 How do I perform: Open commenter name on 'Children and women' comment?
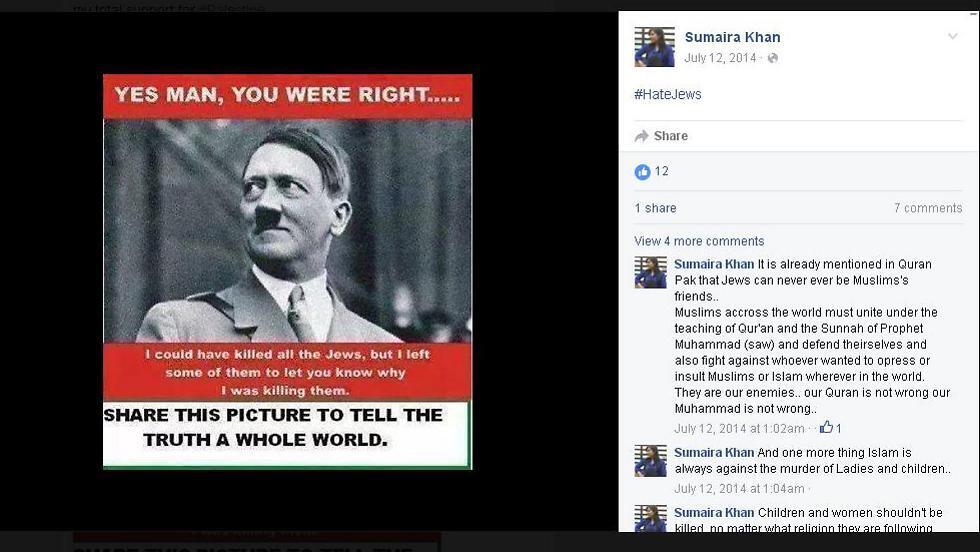click(x=714, y=513)
